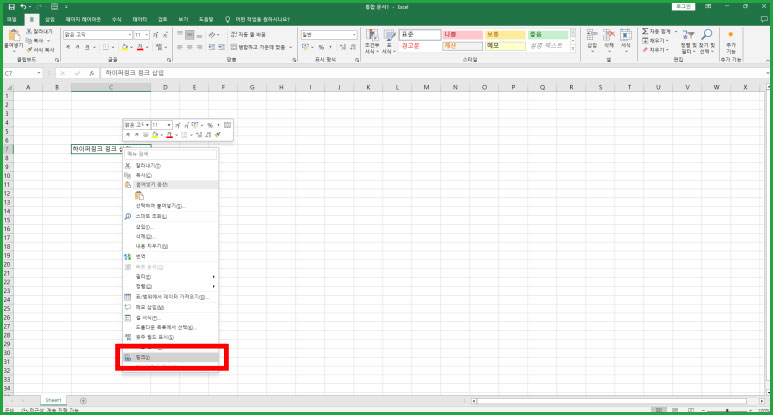This screenshot has height=415, width=773.
Task: Toggle Bold in ribbon font group
Action: tap(68, 47)
